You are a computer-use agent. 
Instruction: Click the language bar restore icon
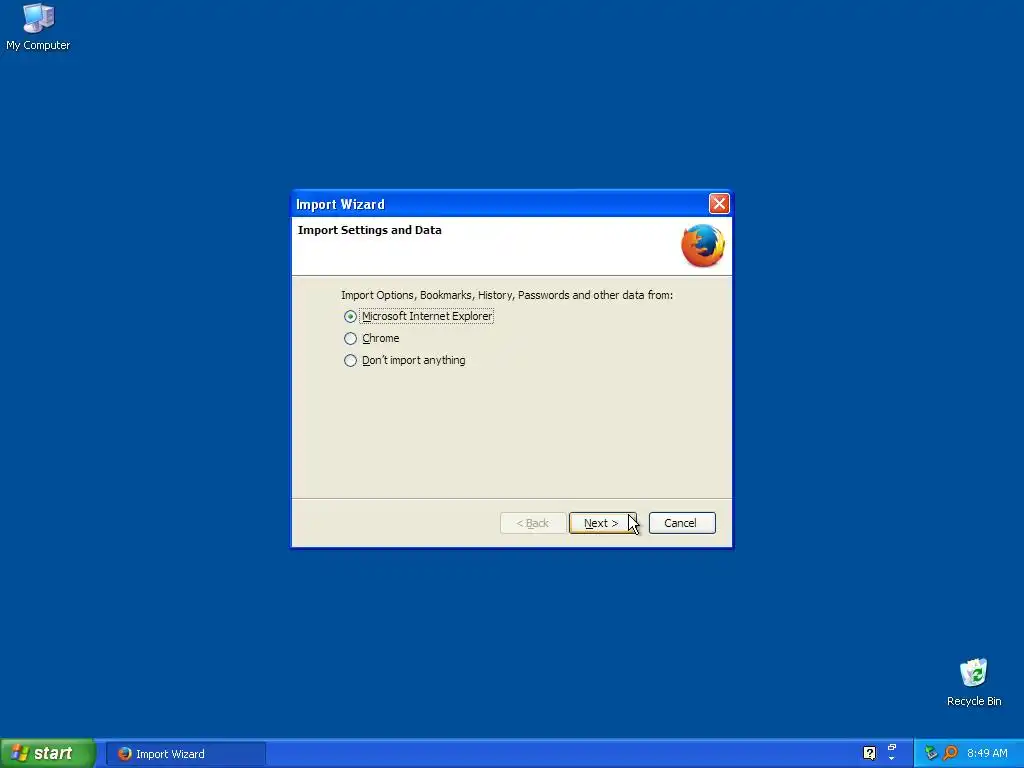892,747
